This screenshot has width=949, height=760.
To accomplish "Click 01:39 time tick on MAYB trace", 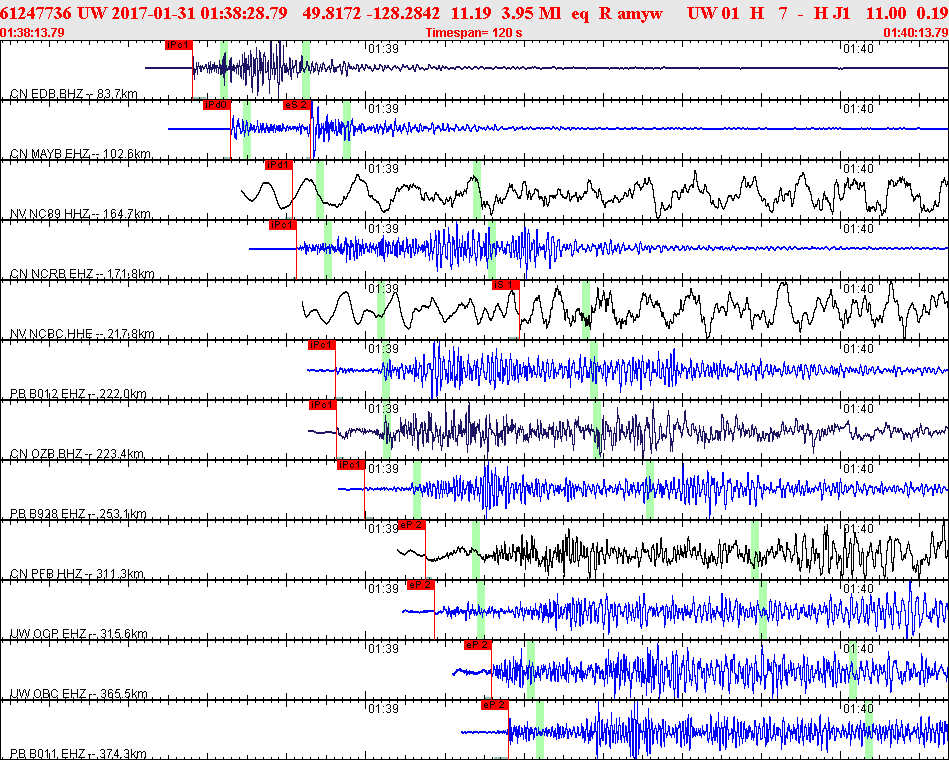I will tap(384, 108).
